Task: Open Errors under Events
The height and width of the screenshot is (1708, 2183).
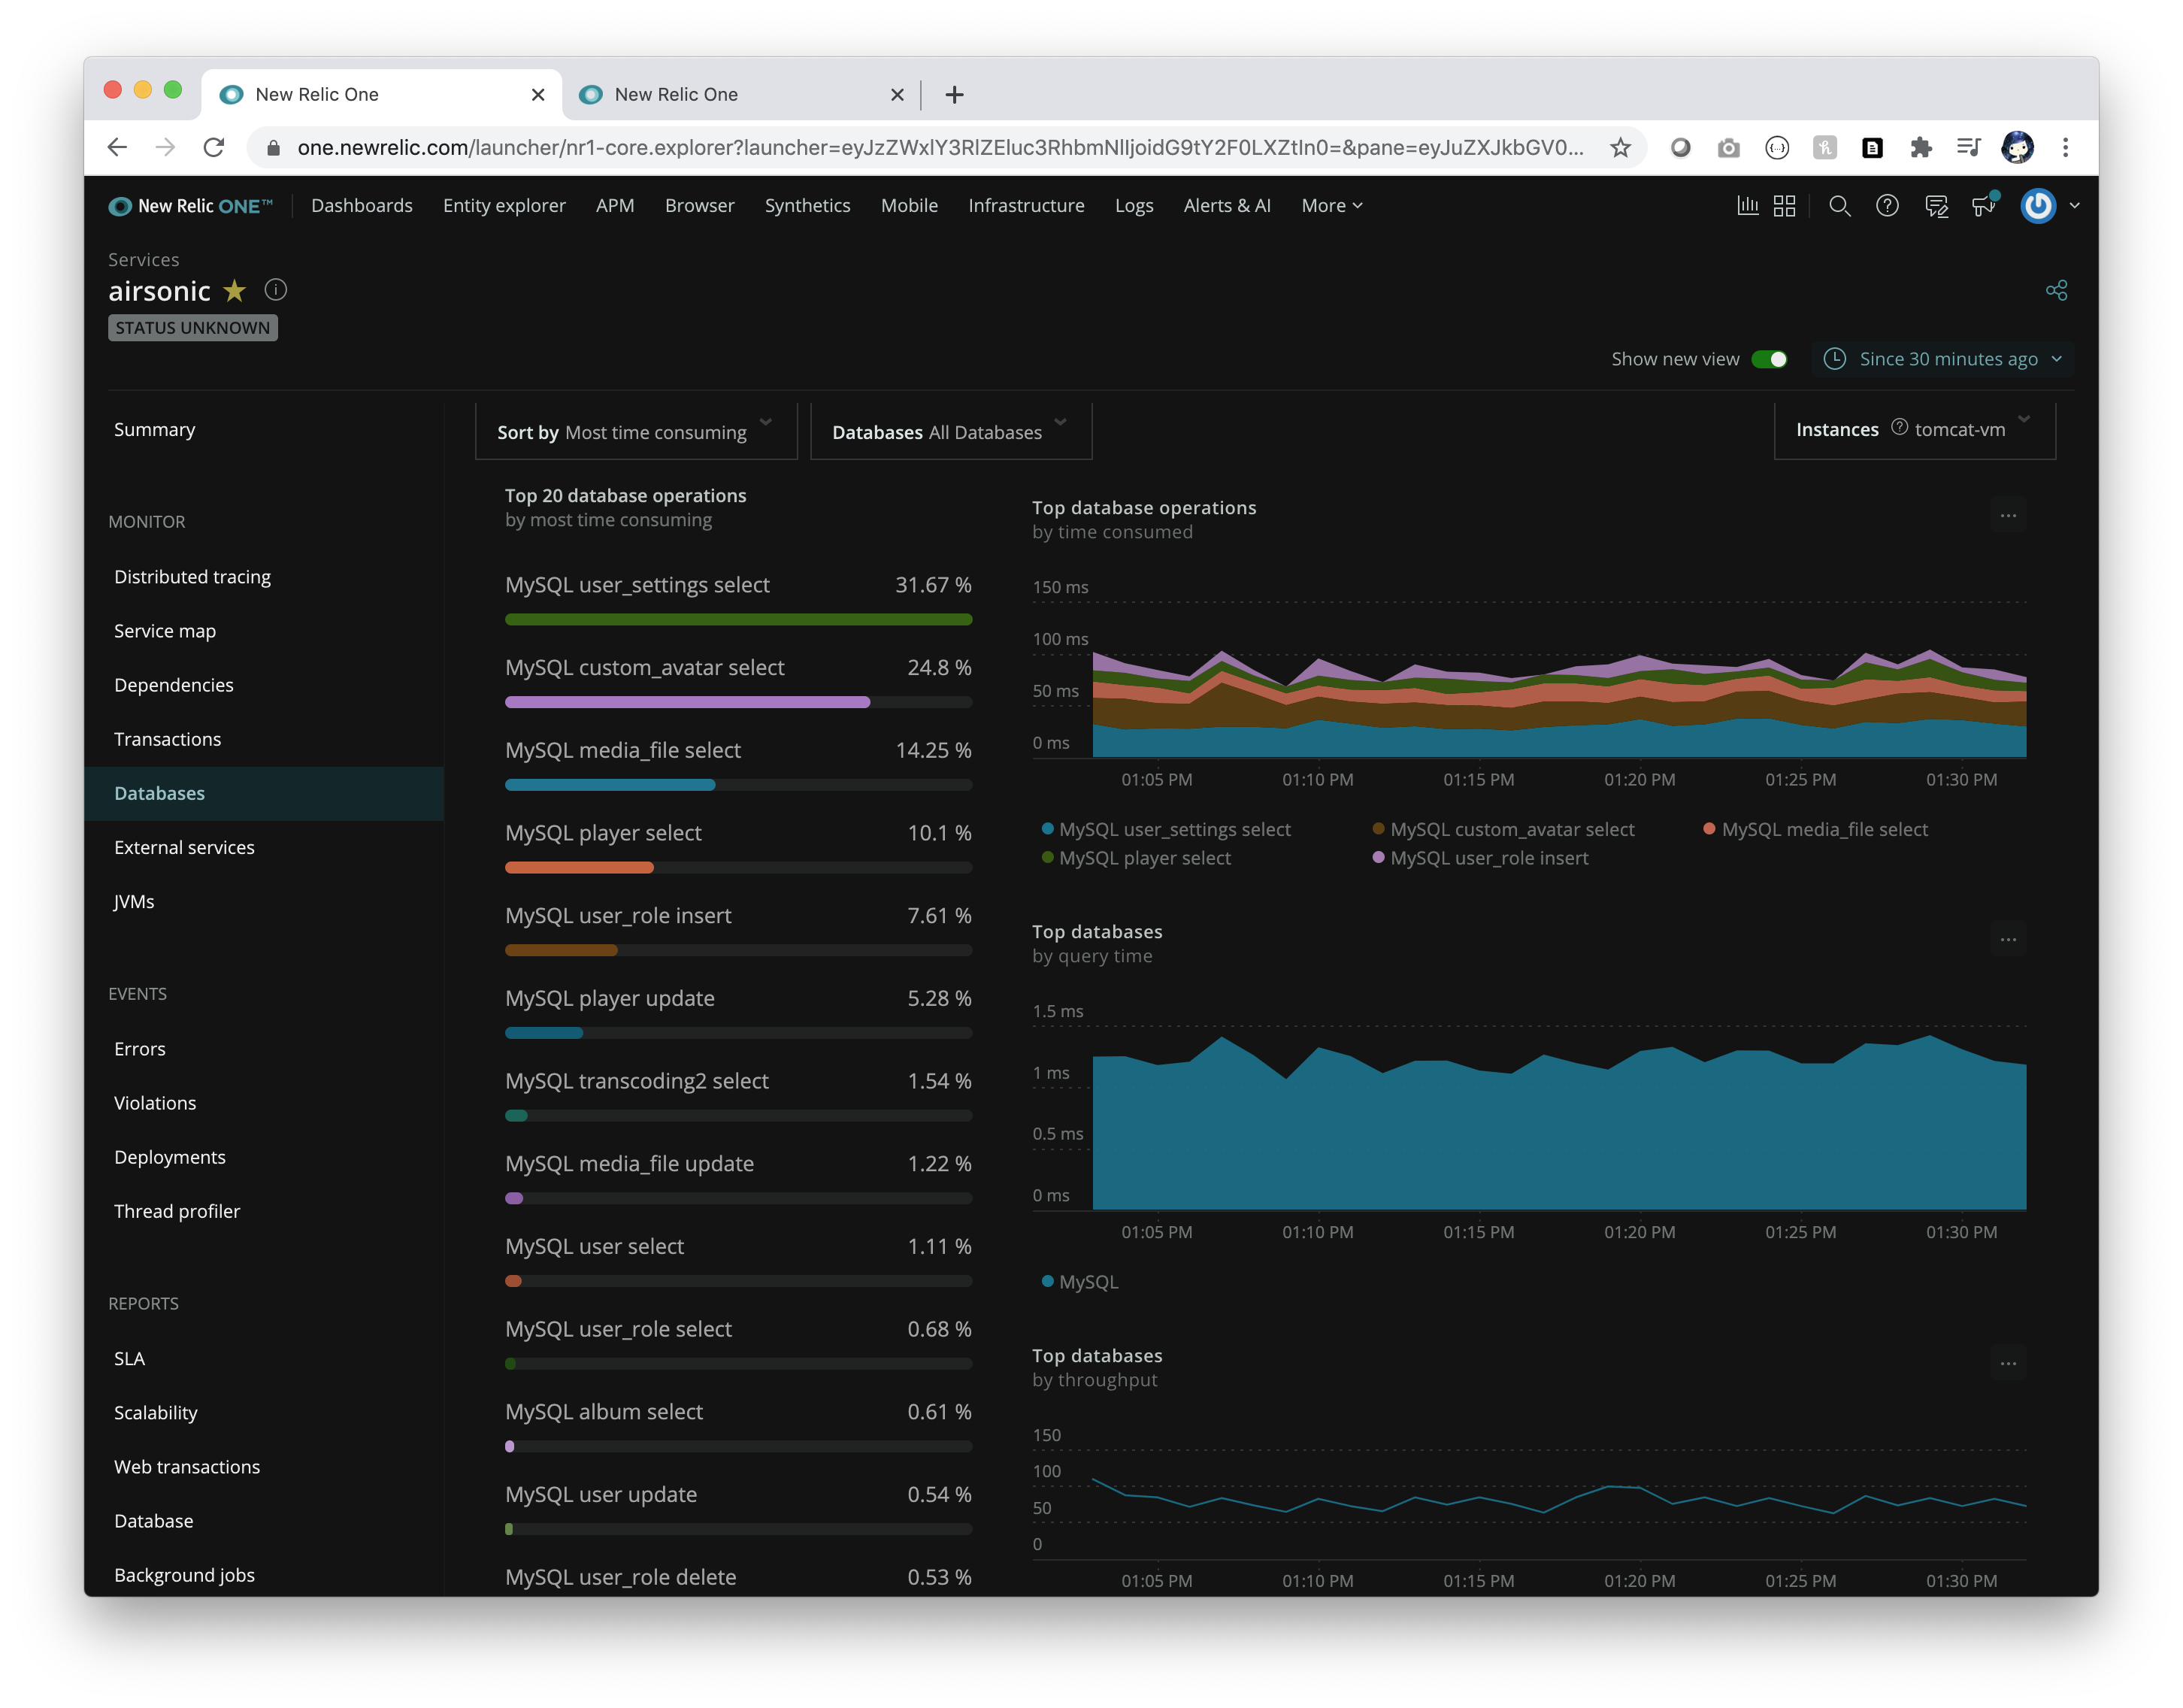Action: coord(140,1050)
